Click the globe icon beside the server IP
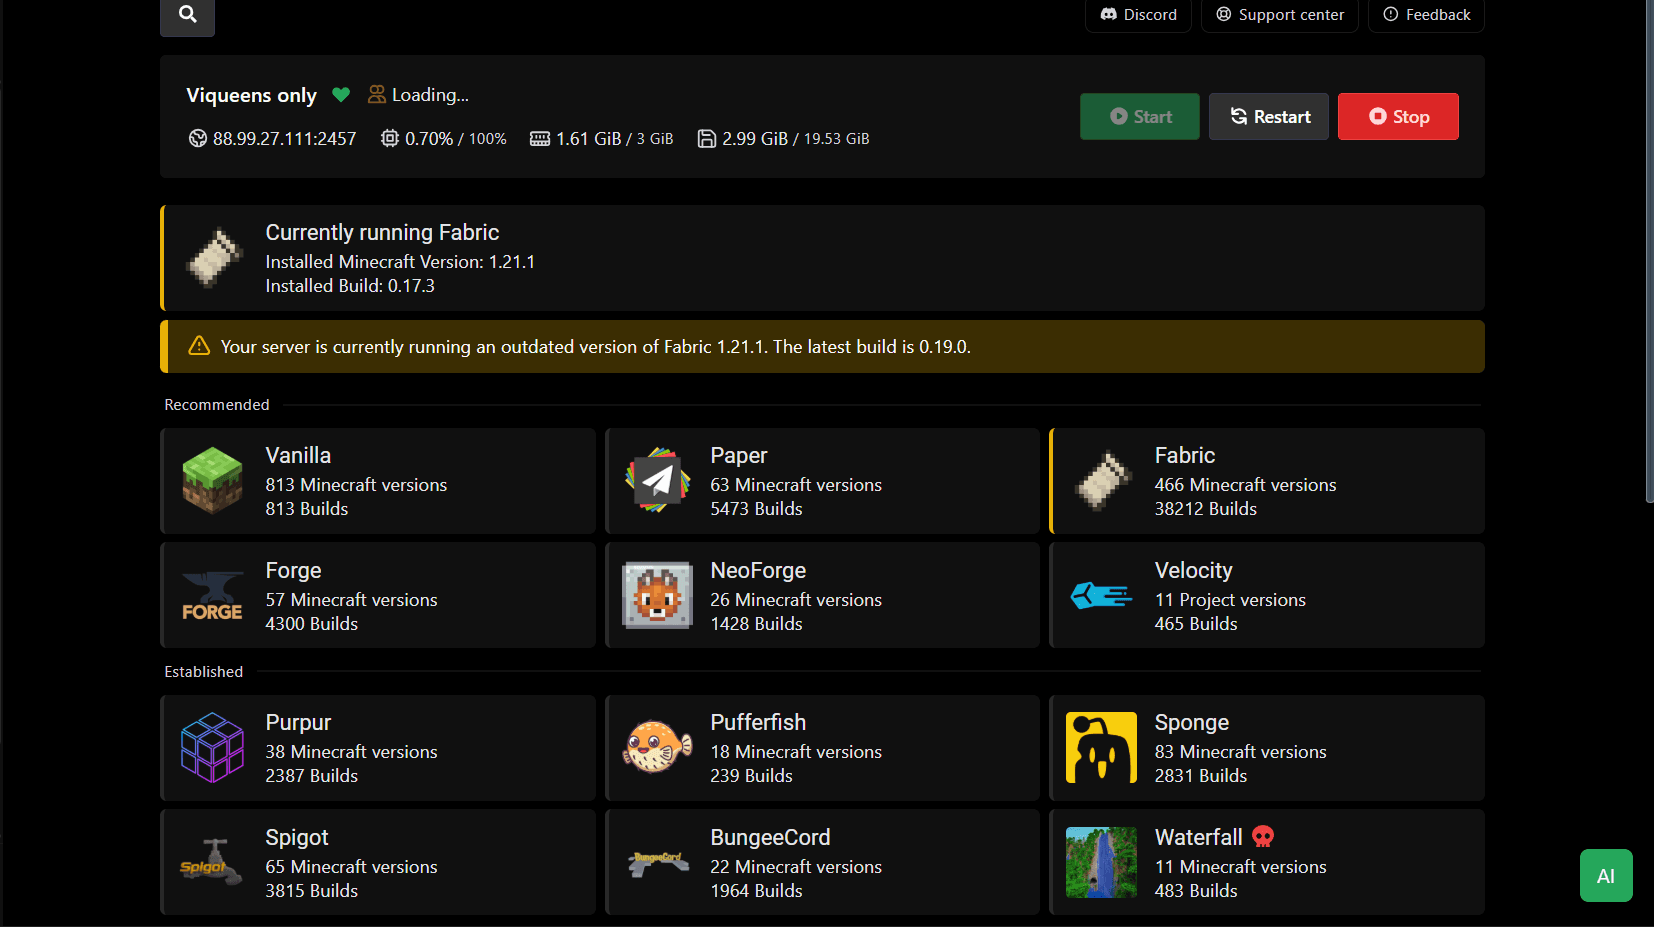Image resolution: width=1654 pixels, height=927 pixels. [198, 138]
